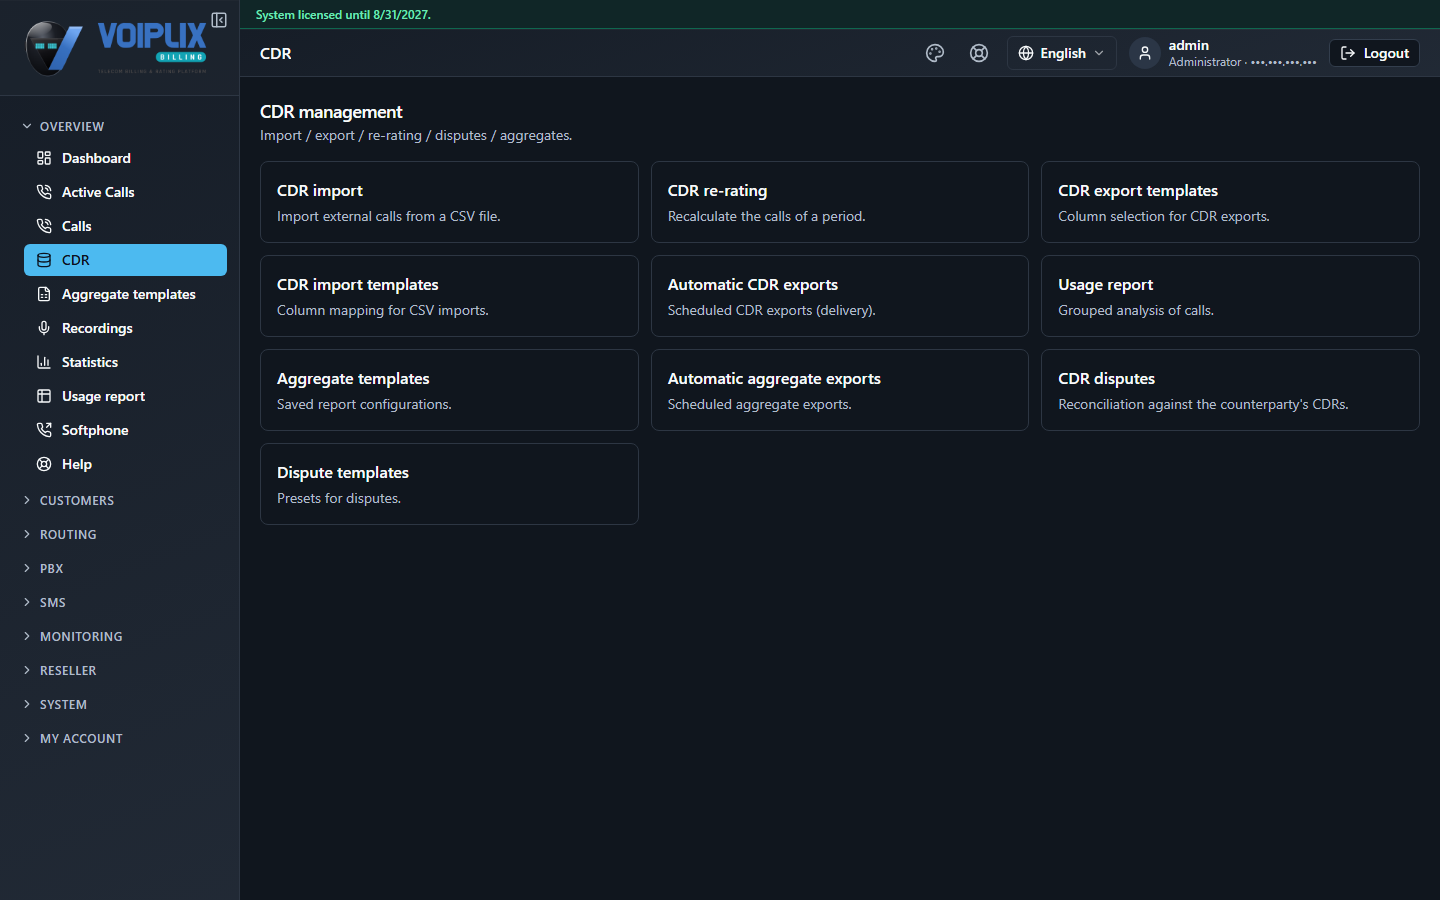Screen dimensions: 1440x900
Task: Click the Active Calls phone icon
Action: (x=44, y=192)
